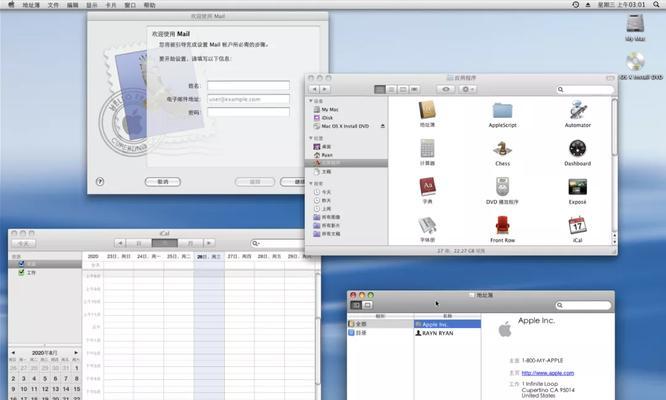The width and height of the screenshot is (666, 400).
Task: Open the Address Book app in Finder
Action: [x=427, y=110]
